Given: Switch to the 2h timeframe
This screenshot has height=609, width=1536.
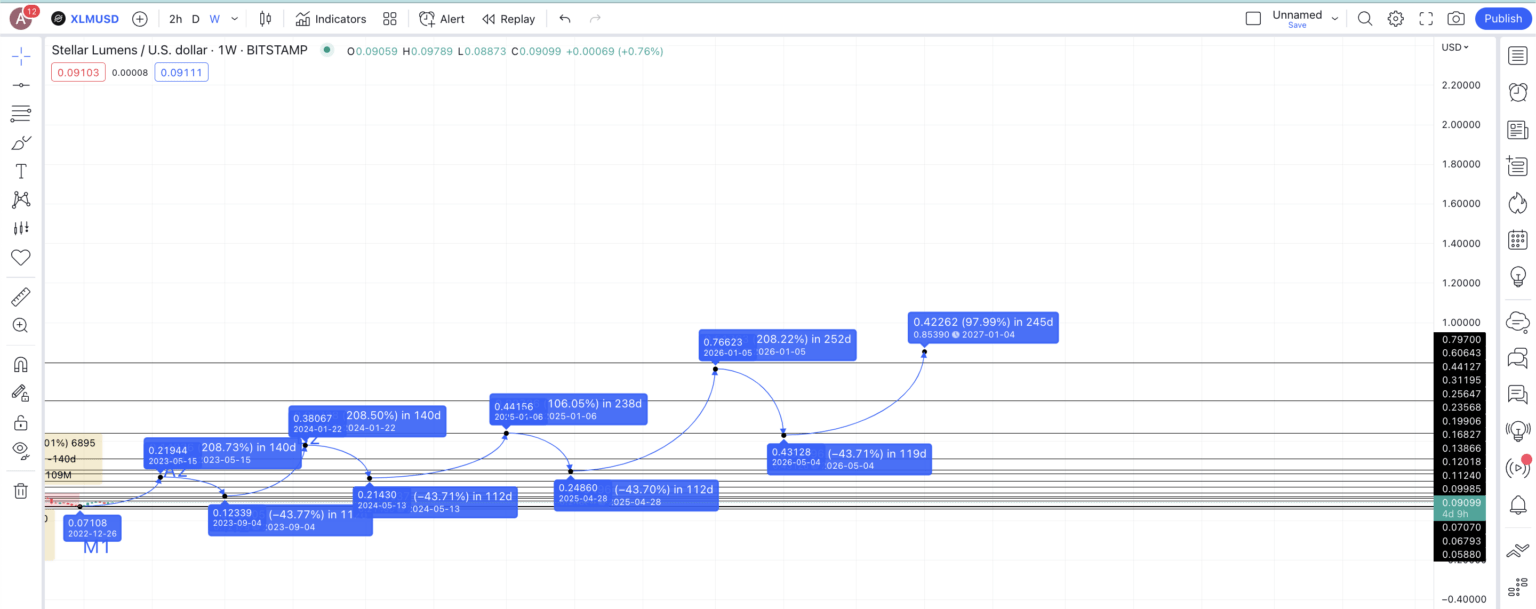Looking at the screenshot, I should pyautogui.click(x=175, y=19).
